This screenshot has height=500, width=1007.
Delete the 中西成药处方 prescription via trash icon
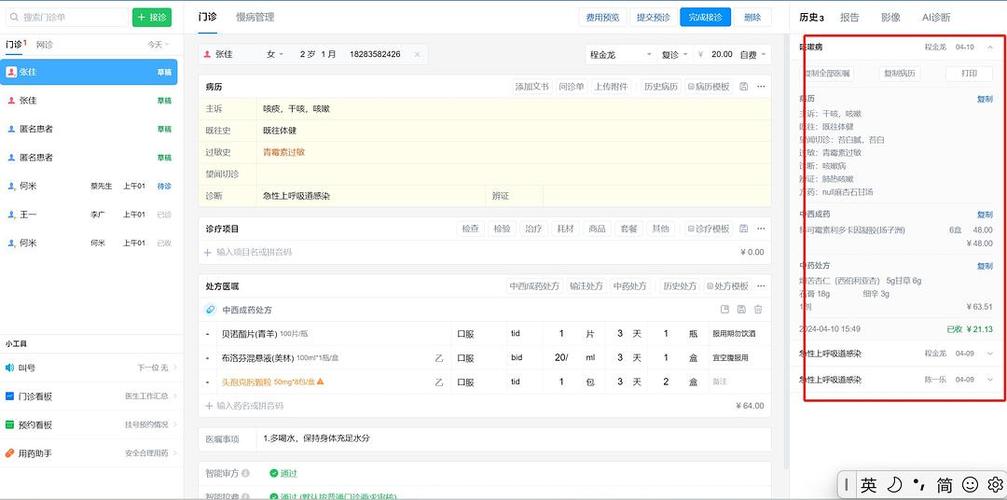point(758,309)
